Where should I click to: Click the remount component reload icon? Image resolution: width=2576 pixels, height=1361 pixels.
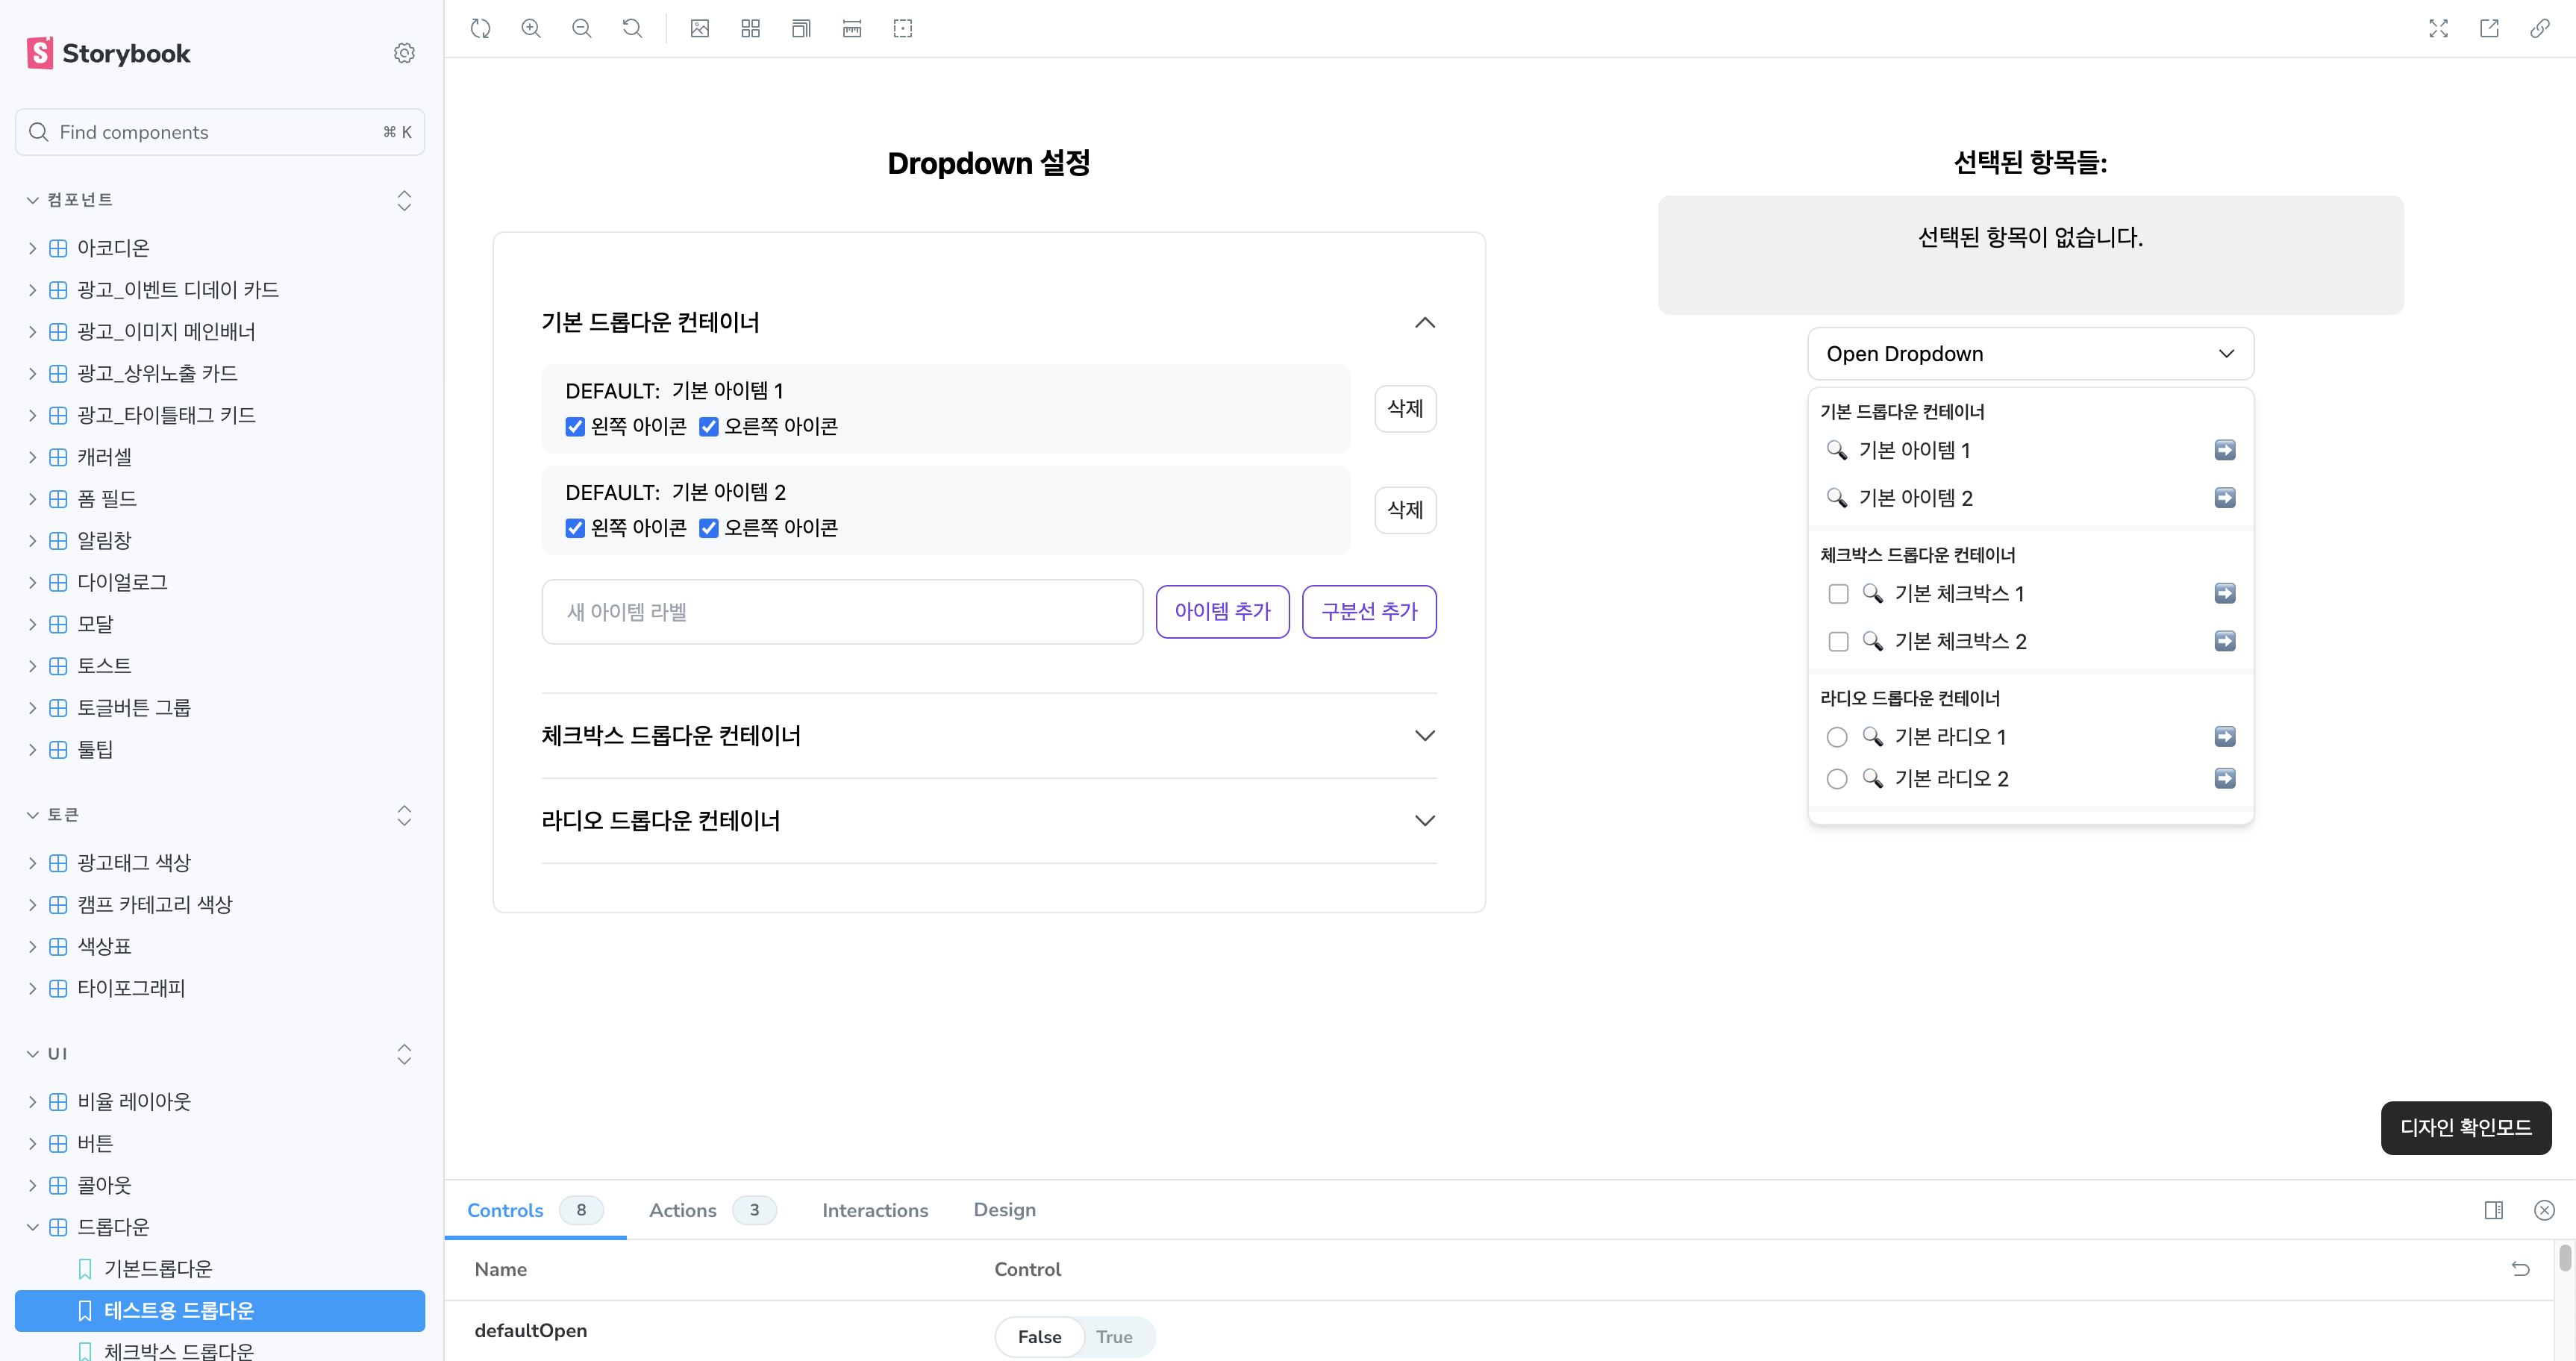click(x=481, y=29)
